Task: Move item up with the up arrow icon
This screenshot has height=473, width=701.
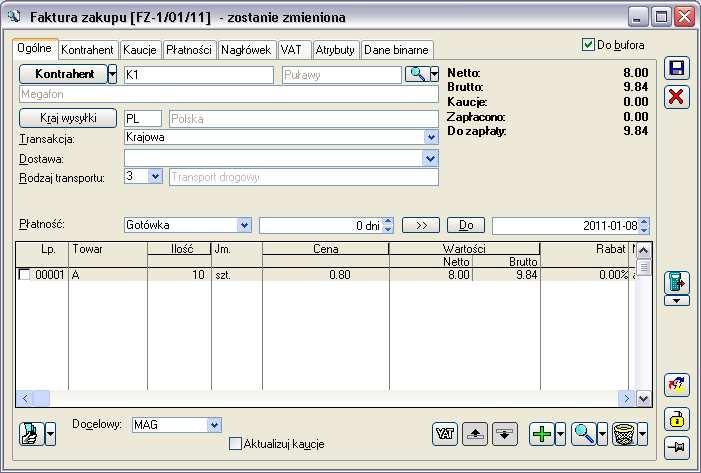Action: 475,434
